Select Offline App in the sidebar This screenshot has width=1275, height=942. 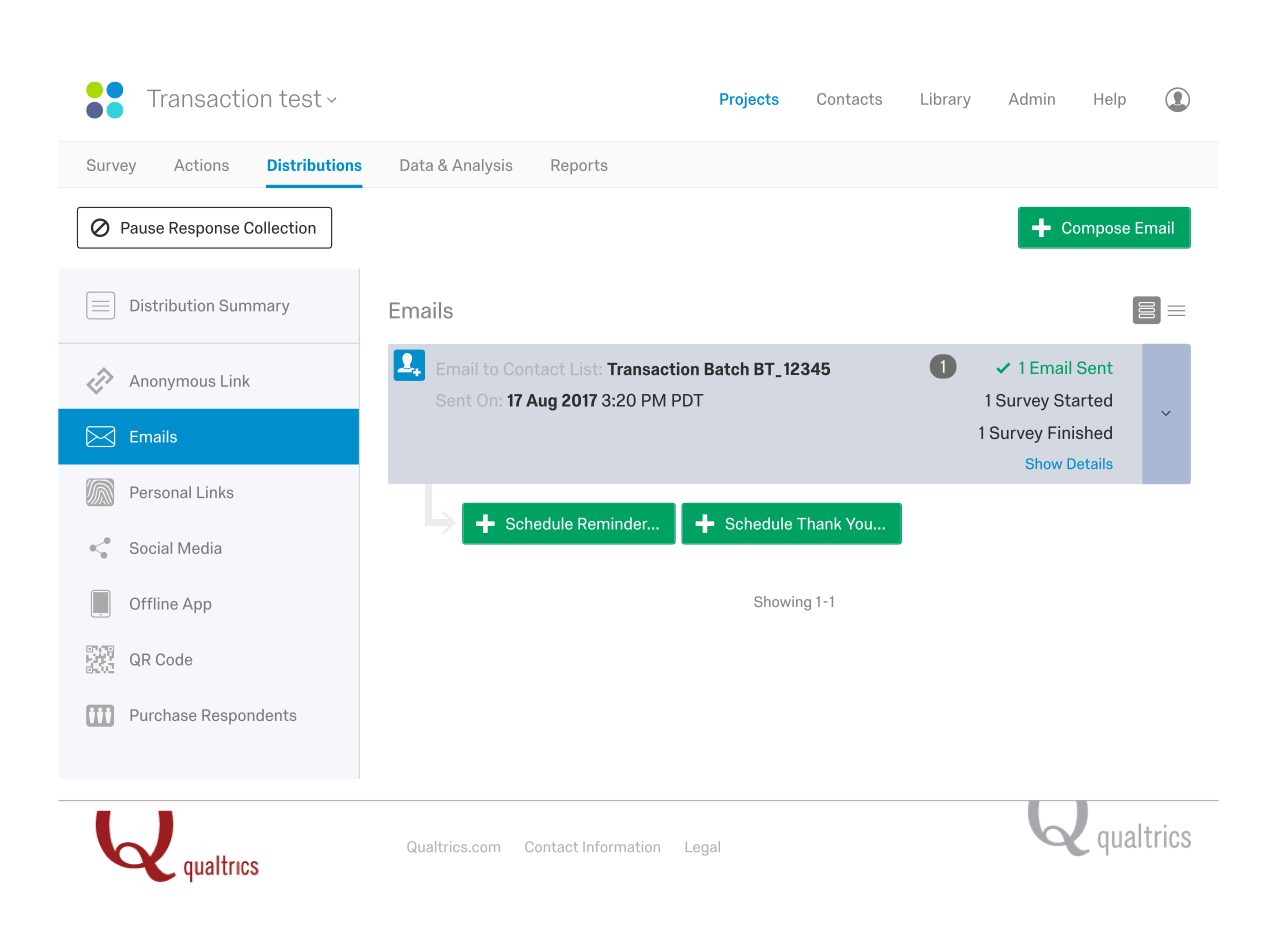click(209, 604)
